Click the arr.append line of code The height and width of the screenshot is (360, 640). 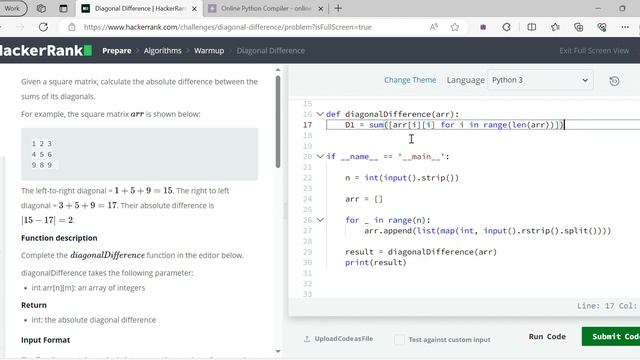coord(487,231)
